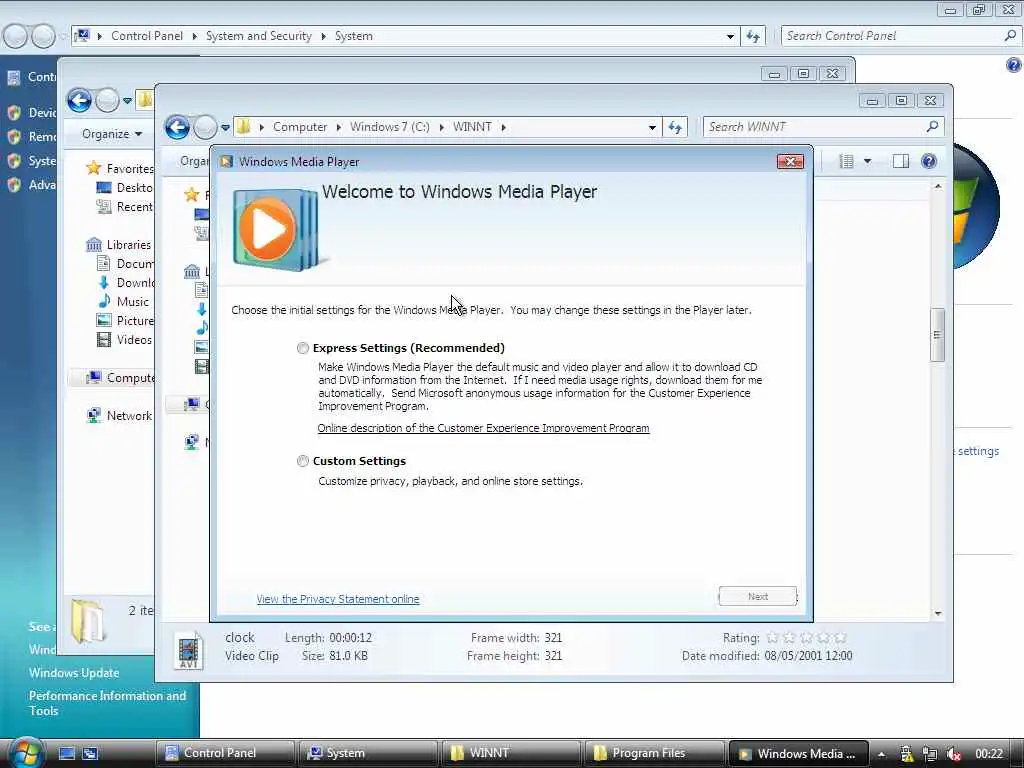The image size is (1024, 768).
Task: Open Windows Update link in Control Panel
Action: pos(74,673)
